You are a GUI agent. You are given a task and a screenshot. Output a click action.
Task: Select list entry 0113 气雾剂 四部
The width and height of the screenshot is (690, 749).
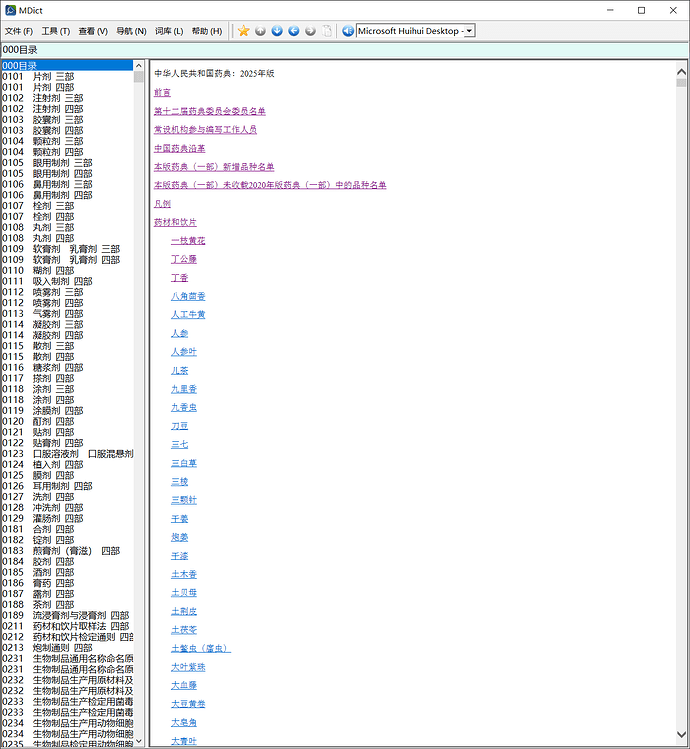(67, 313)
